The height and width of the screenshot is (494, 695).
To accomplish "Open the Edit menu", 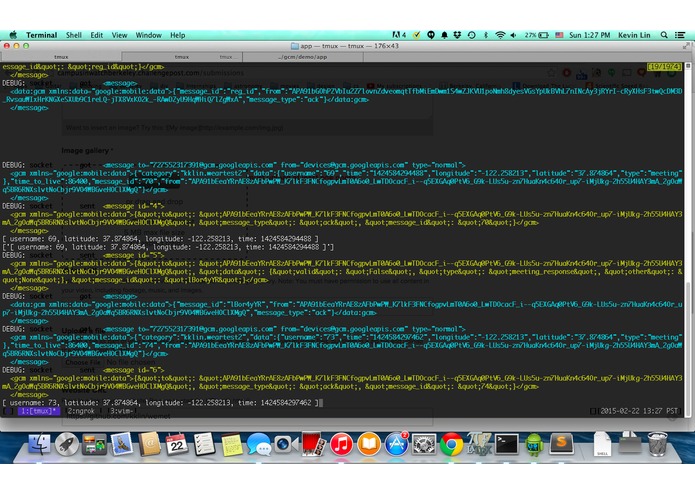I will (x=96, y=35).
